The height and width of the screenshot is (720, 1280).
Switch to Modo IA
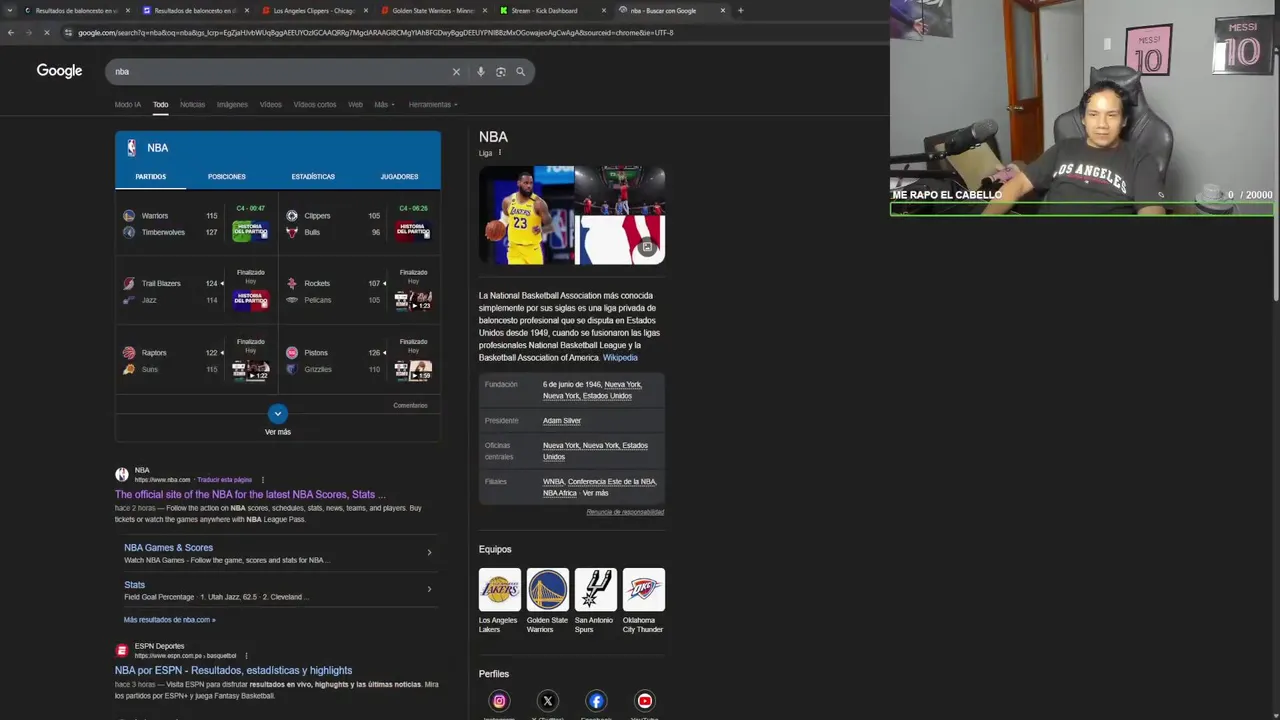[128, 105]
